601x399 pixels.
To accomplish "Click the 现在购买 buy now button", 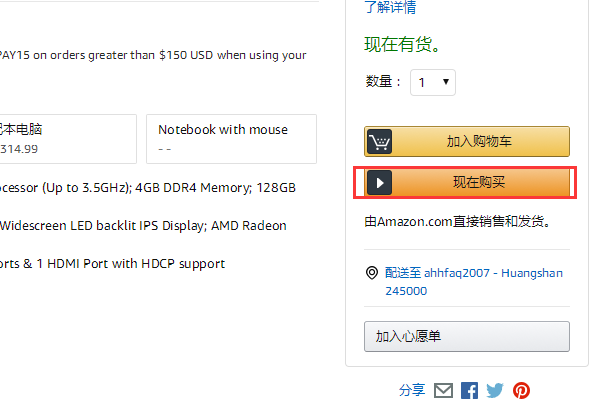I will pos(467,182).
